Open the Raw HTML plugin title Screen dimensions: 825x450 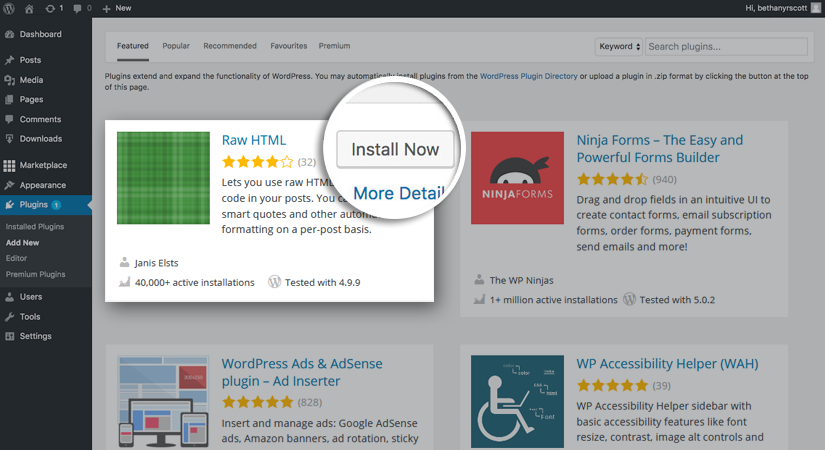[254, 141]
